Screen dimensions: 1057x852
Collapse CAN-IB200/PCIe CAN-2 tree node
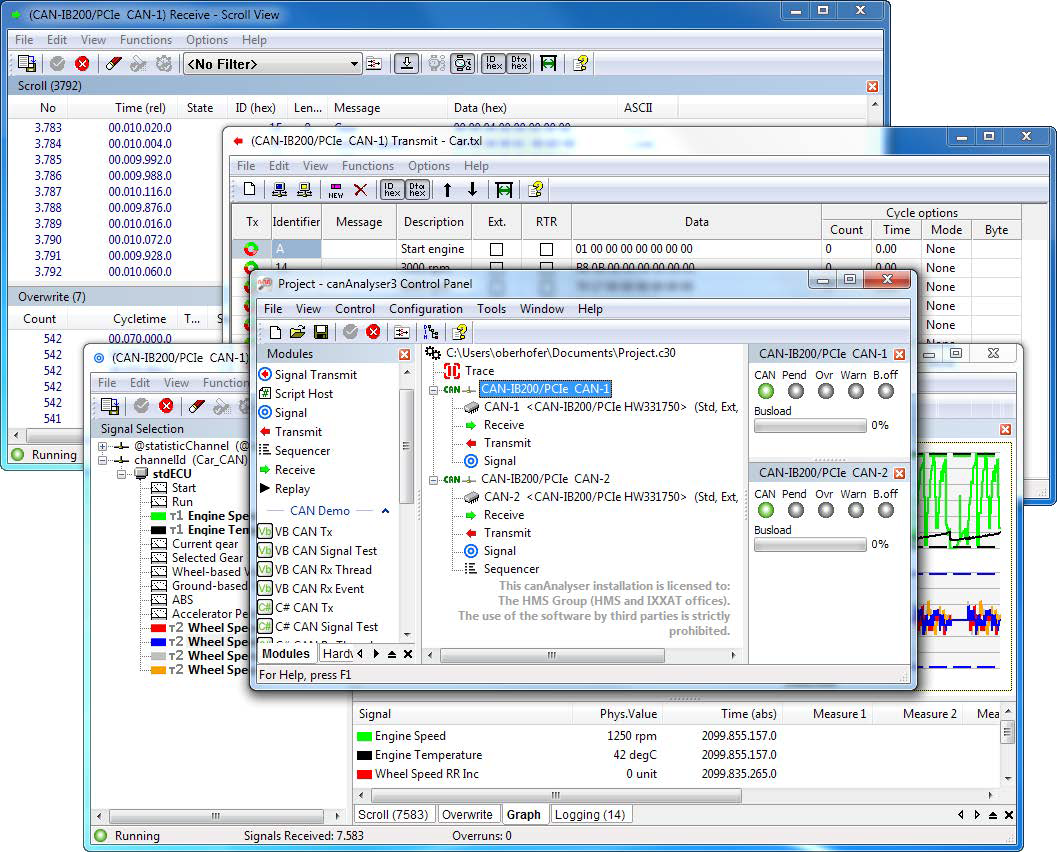tap(433, 480)
